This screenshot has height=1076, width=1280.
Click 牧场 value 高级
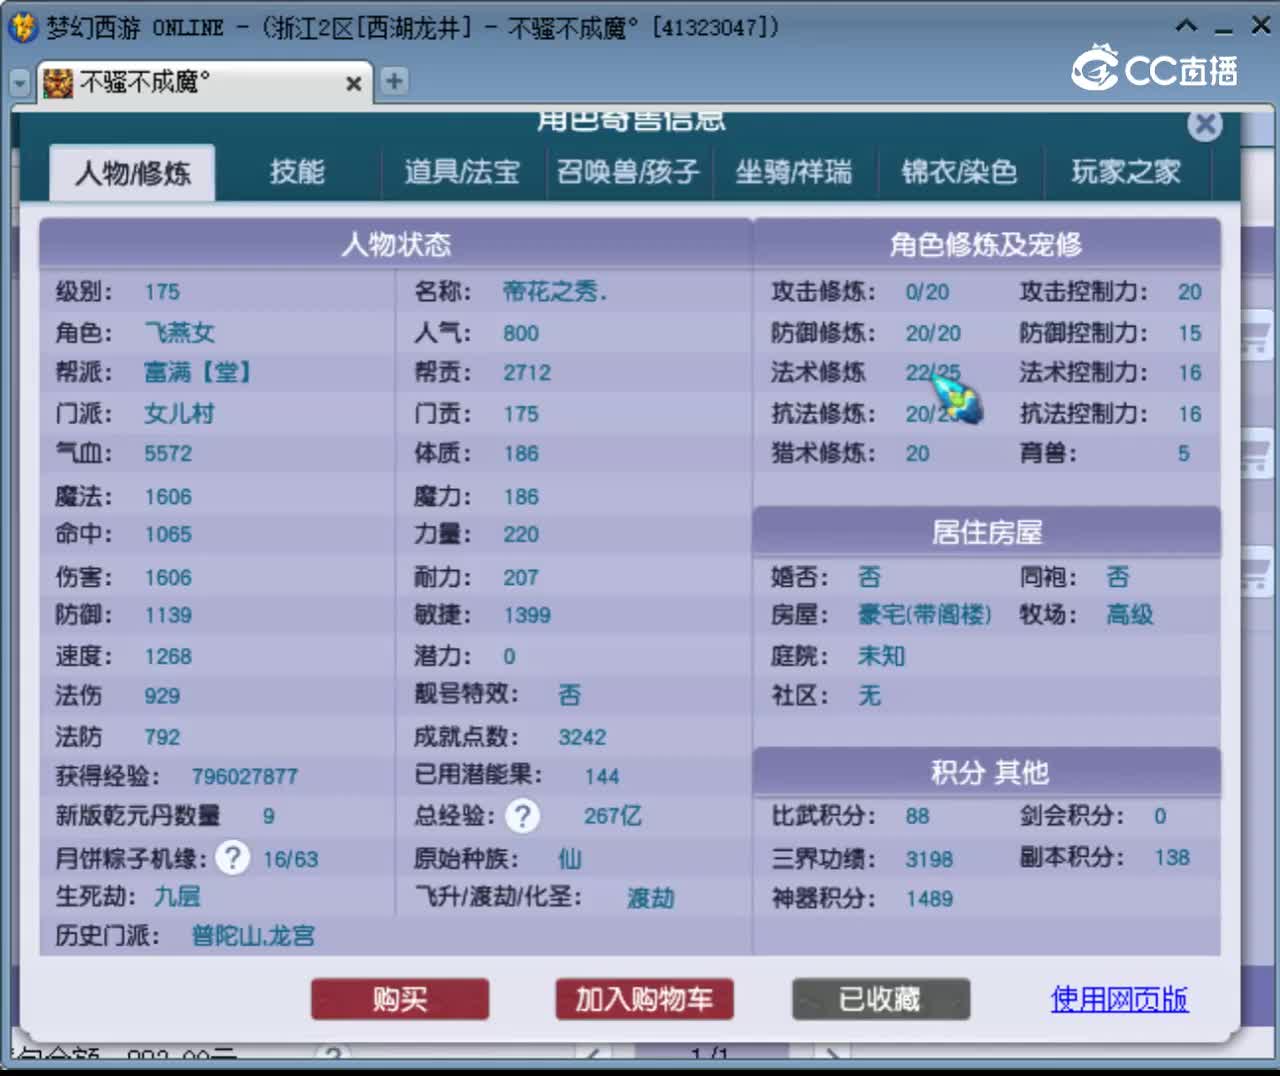click(x=1130, y=615)
